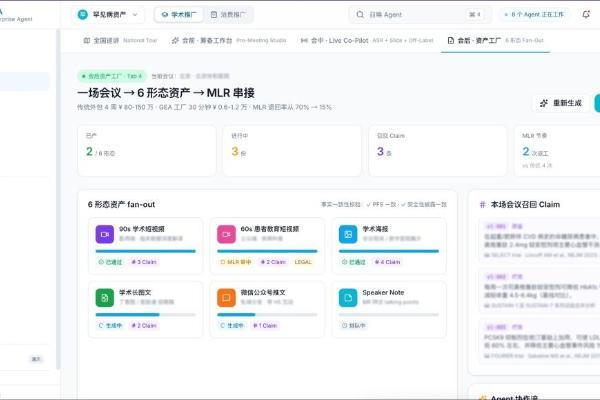Open the 60s 患者教育短视频 card title
Screen dimensions: 600x400
coord(270,229)
